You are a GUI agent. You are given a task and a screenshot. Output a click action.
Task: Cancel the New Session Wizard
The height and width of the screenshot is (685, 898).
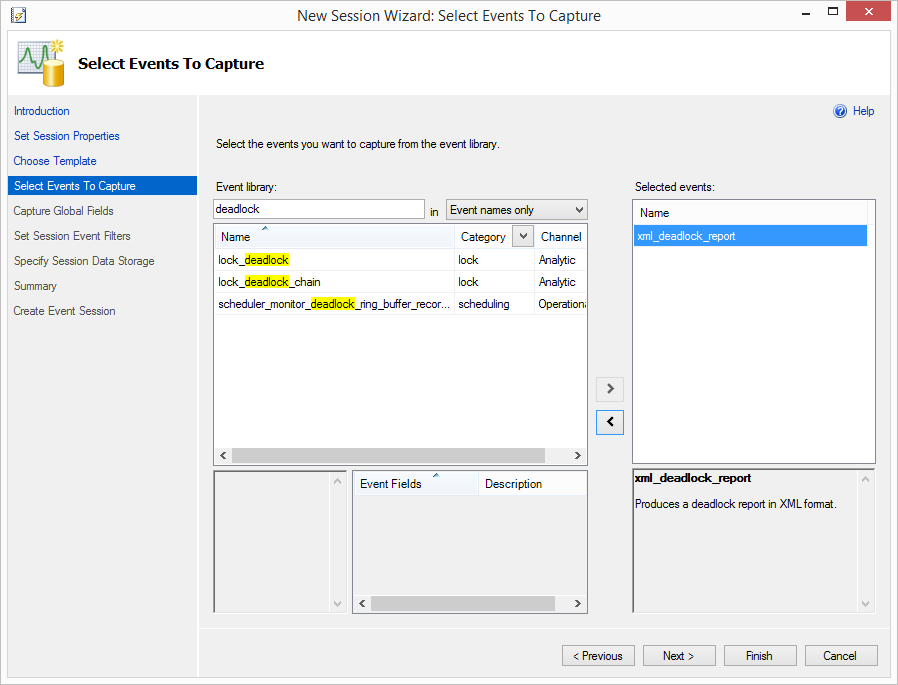click(x=840, y=656)
